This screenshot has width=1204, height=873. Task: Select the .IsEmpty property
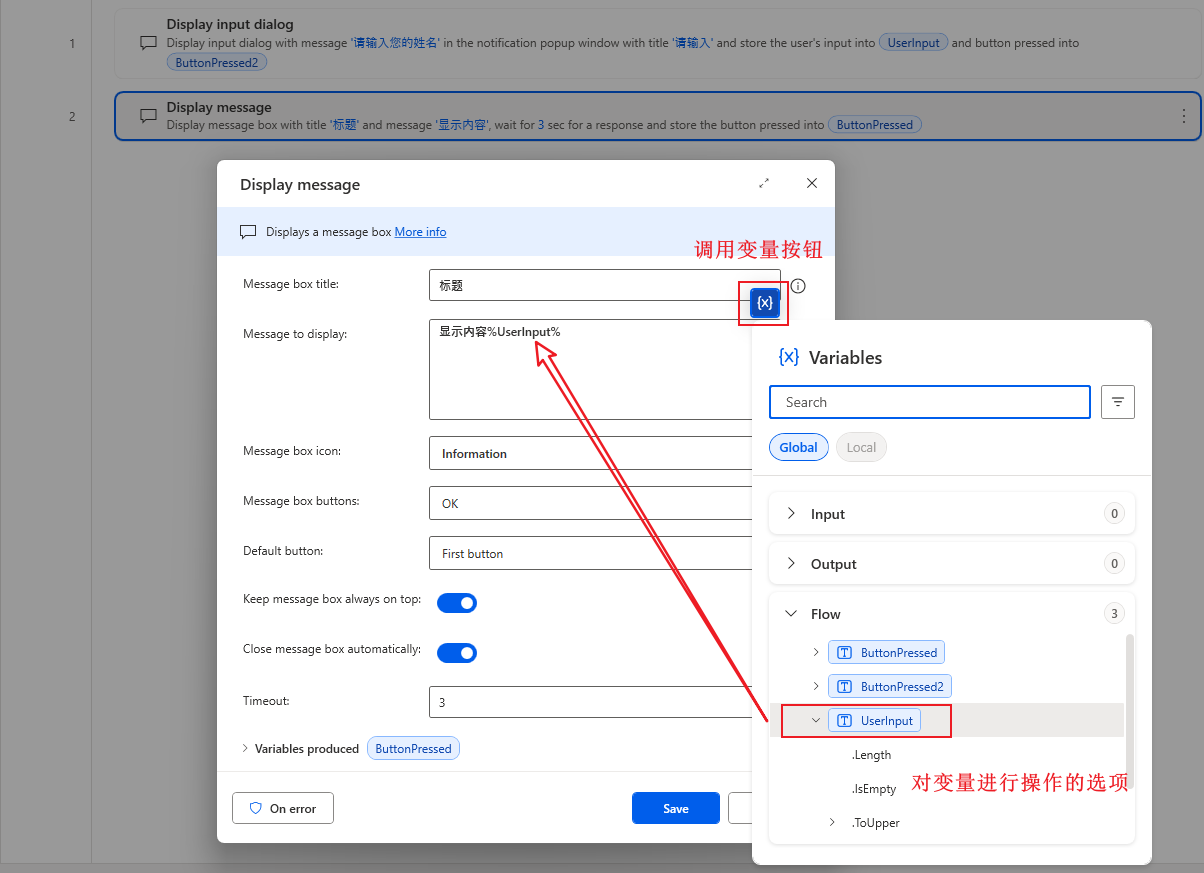874,789
